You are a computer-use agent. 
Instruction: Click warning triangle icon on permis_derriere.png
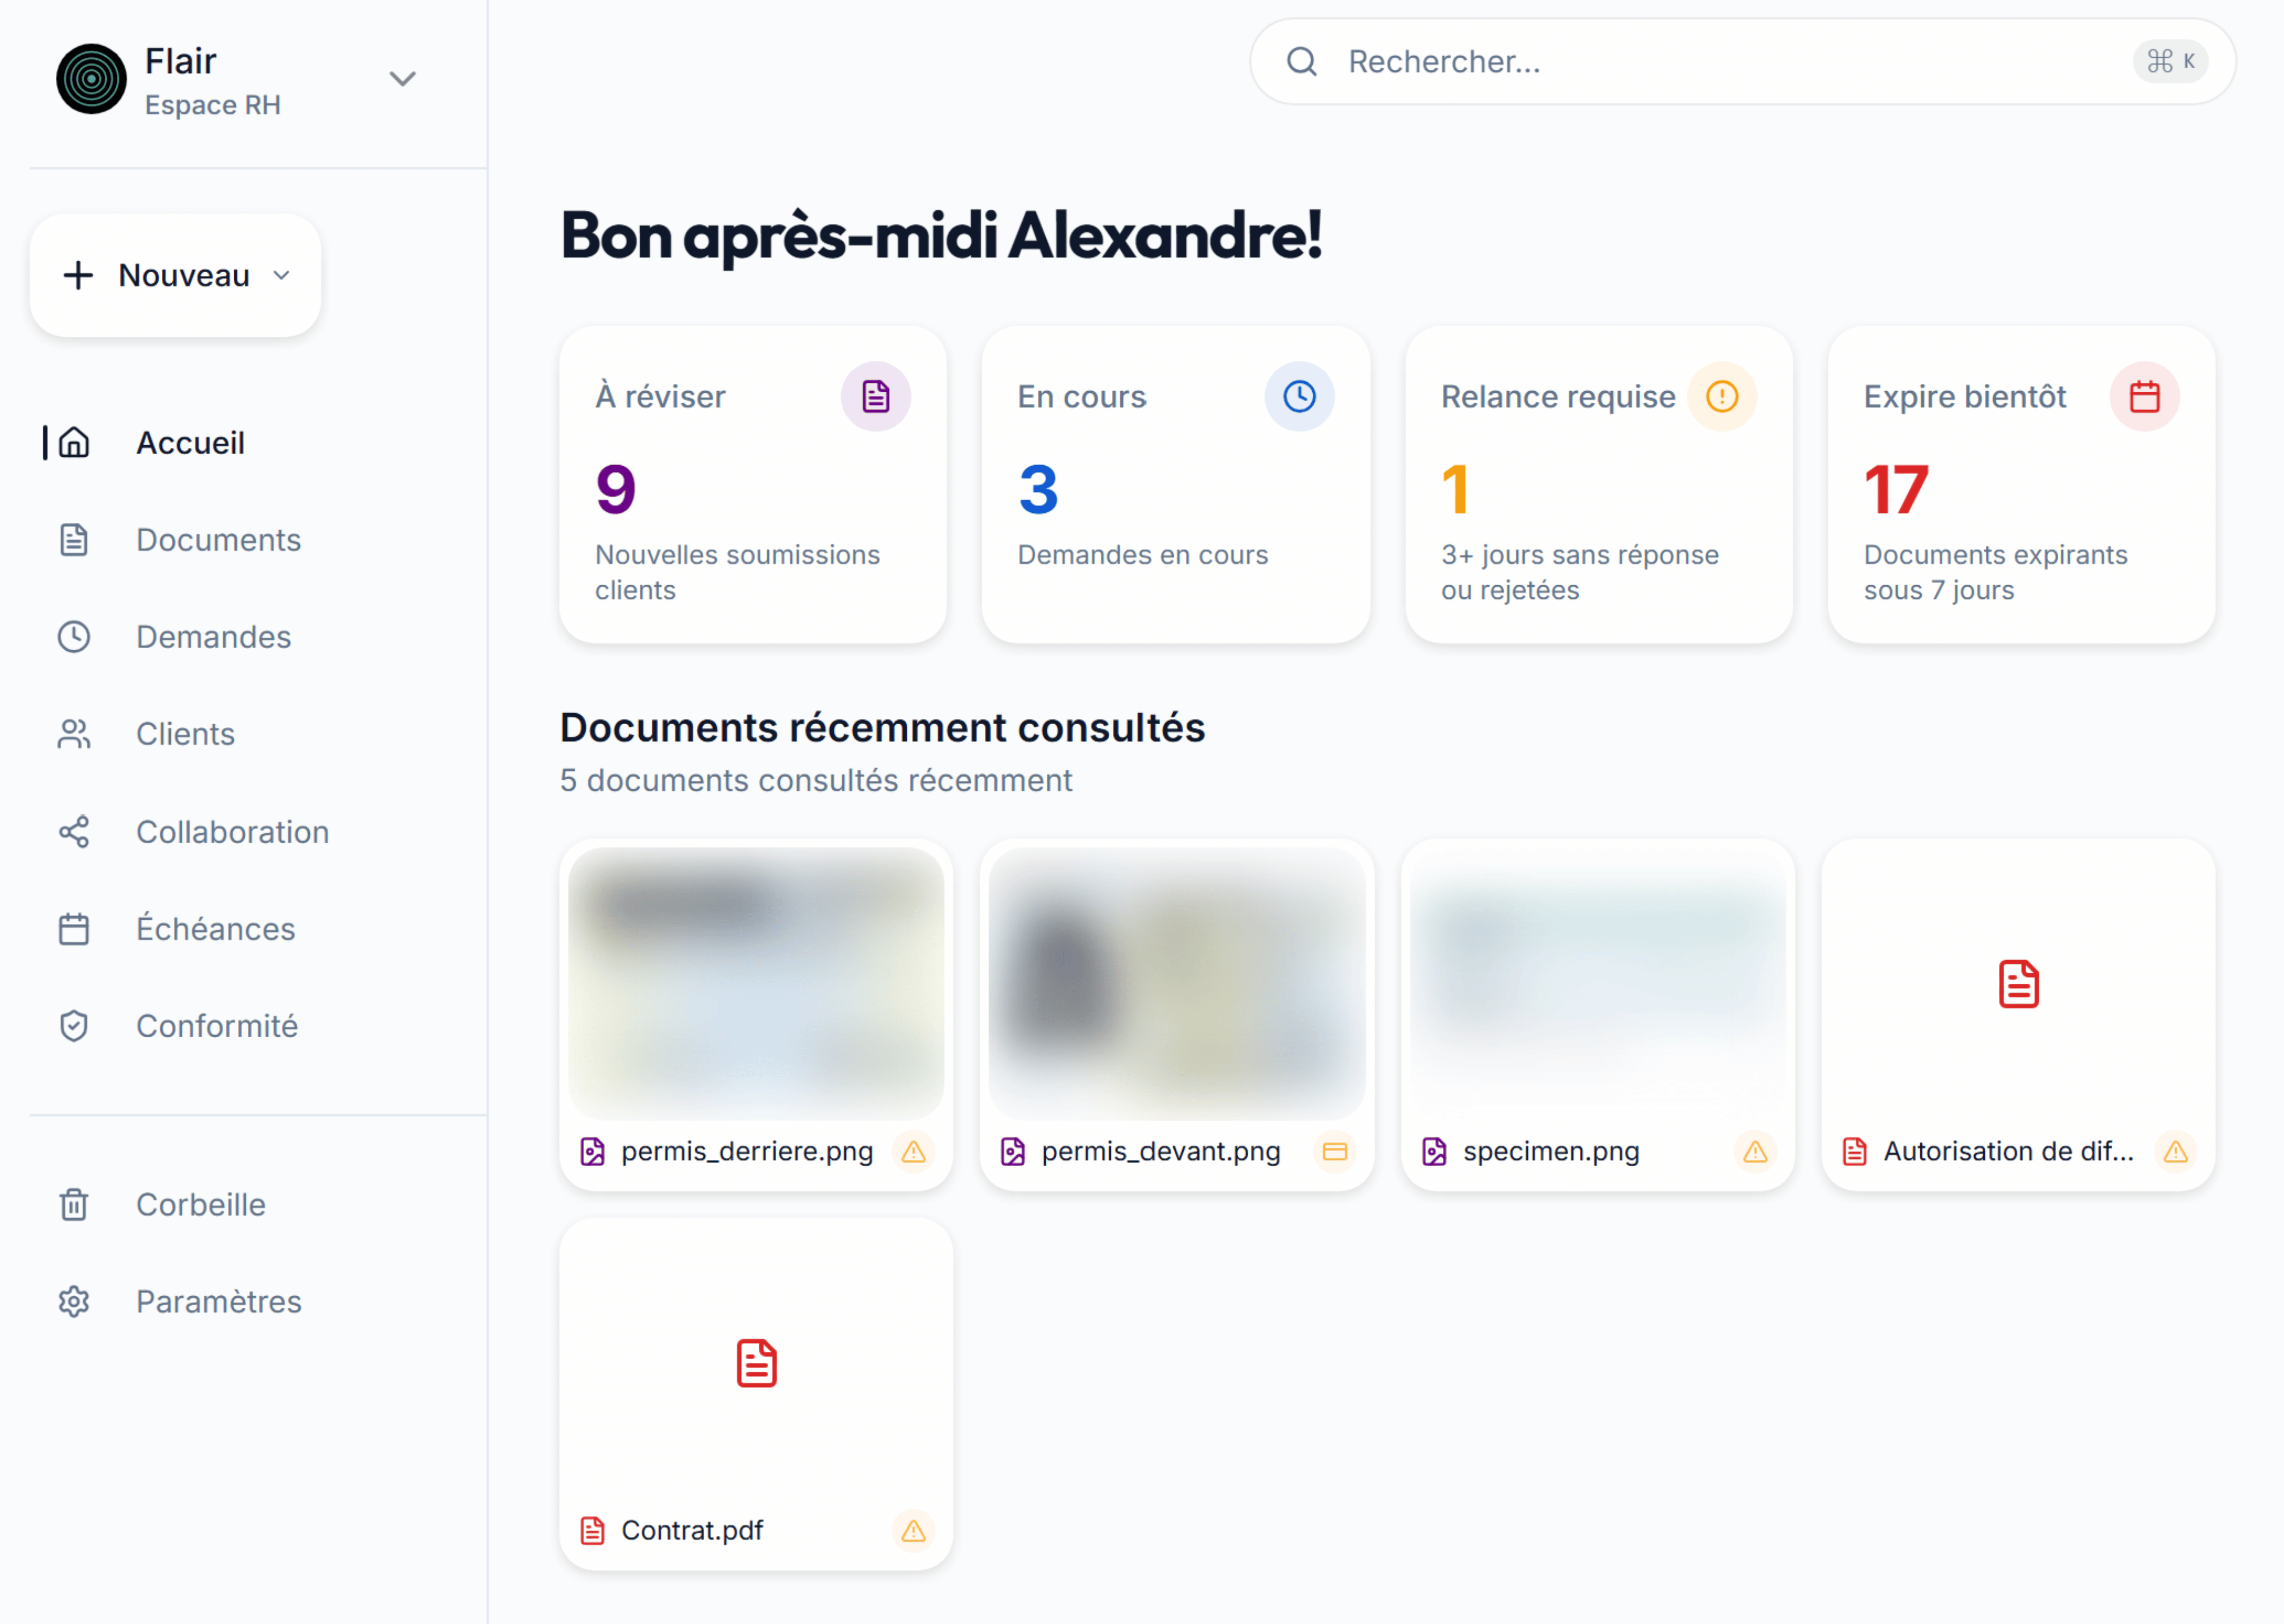pyautogui.click(x=913, y=1152)
